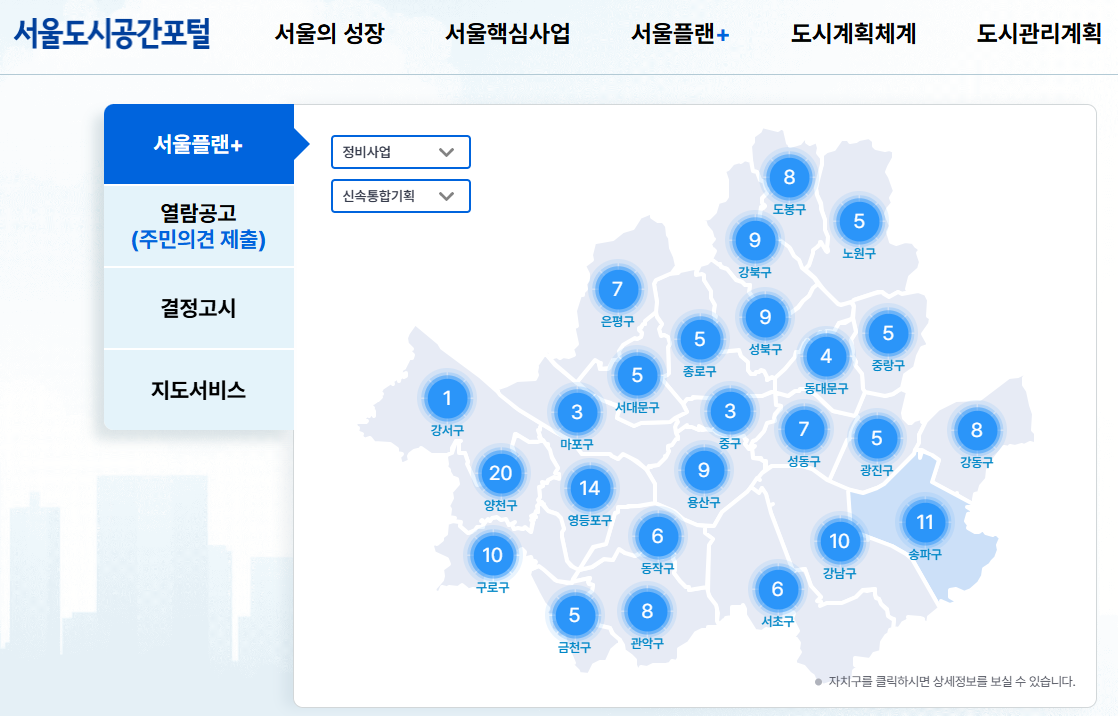Open the 정비사업 dropdown
The height and width of the screenshot is (716, 1118).
pos(400,152)
